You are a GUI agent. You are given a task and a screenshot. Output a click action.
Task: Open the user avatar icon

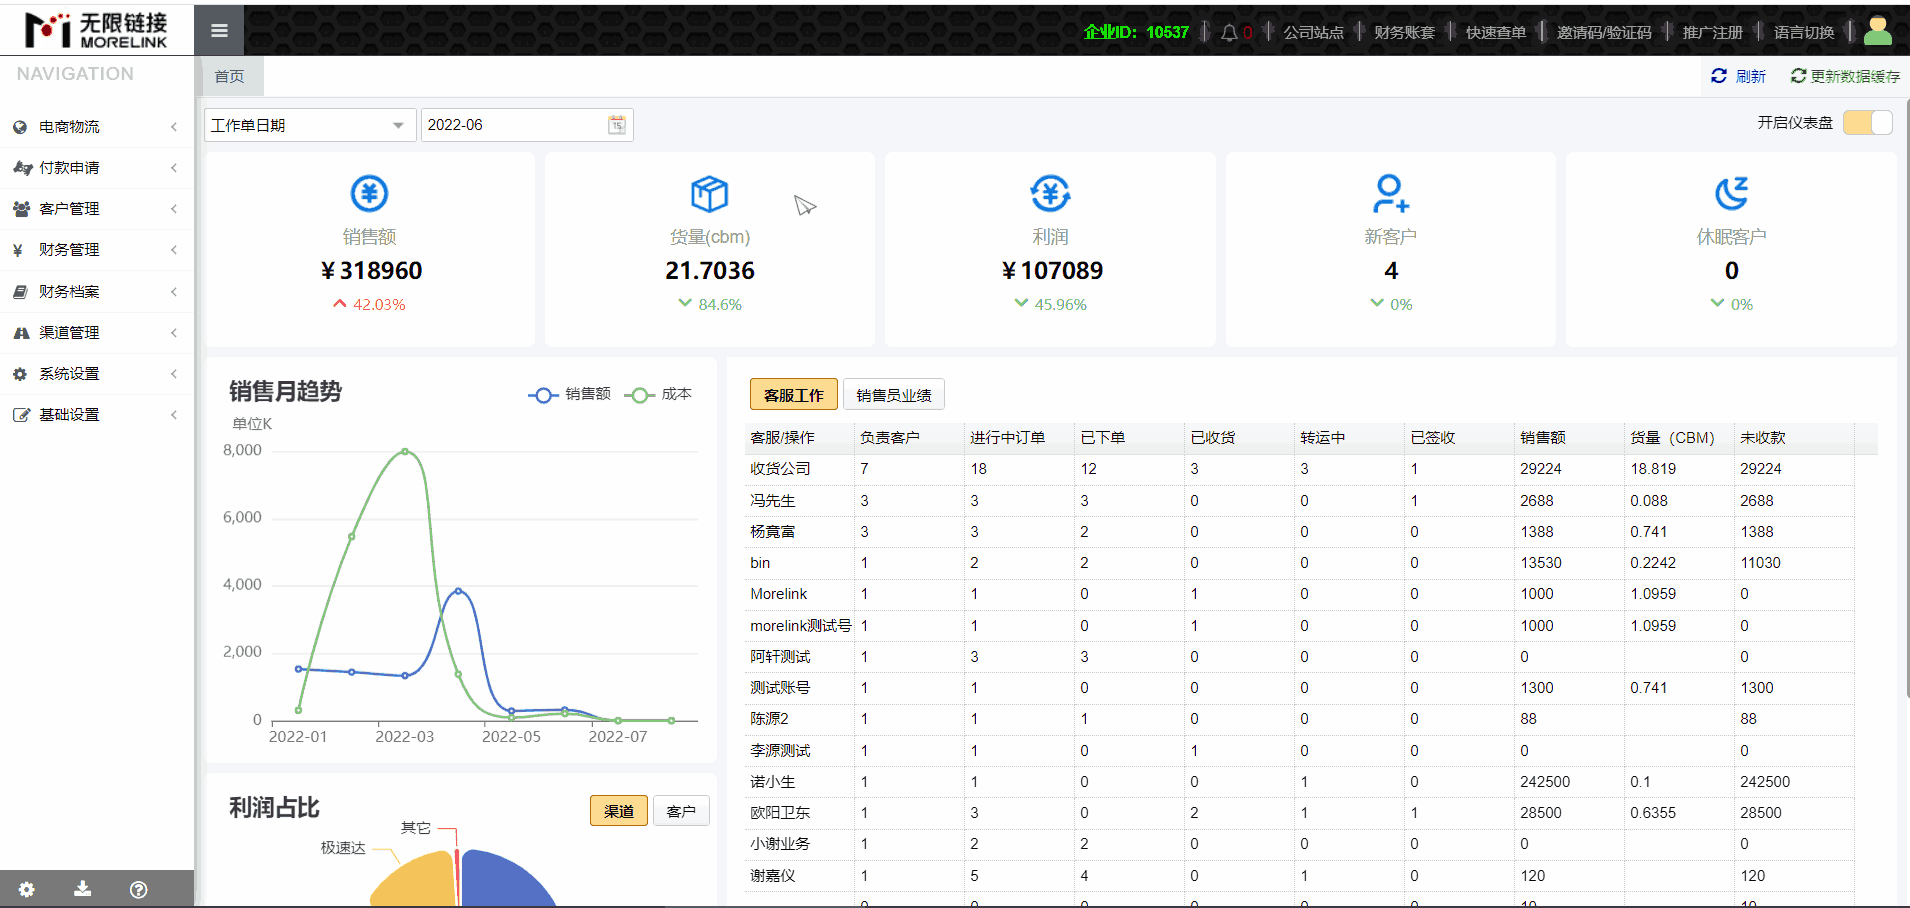[x=1877, y=30]
